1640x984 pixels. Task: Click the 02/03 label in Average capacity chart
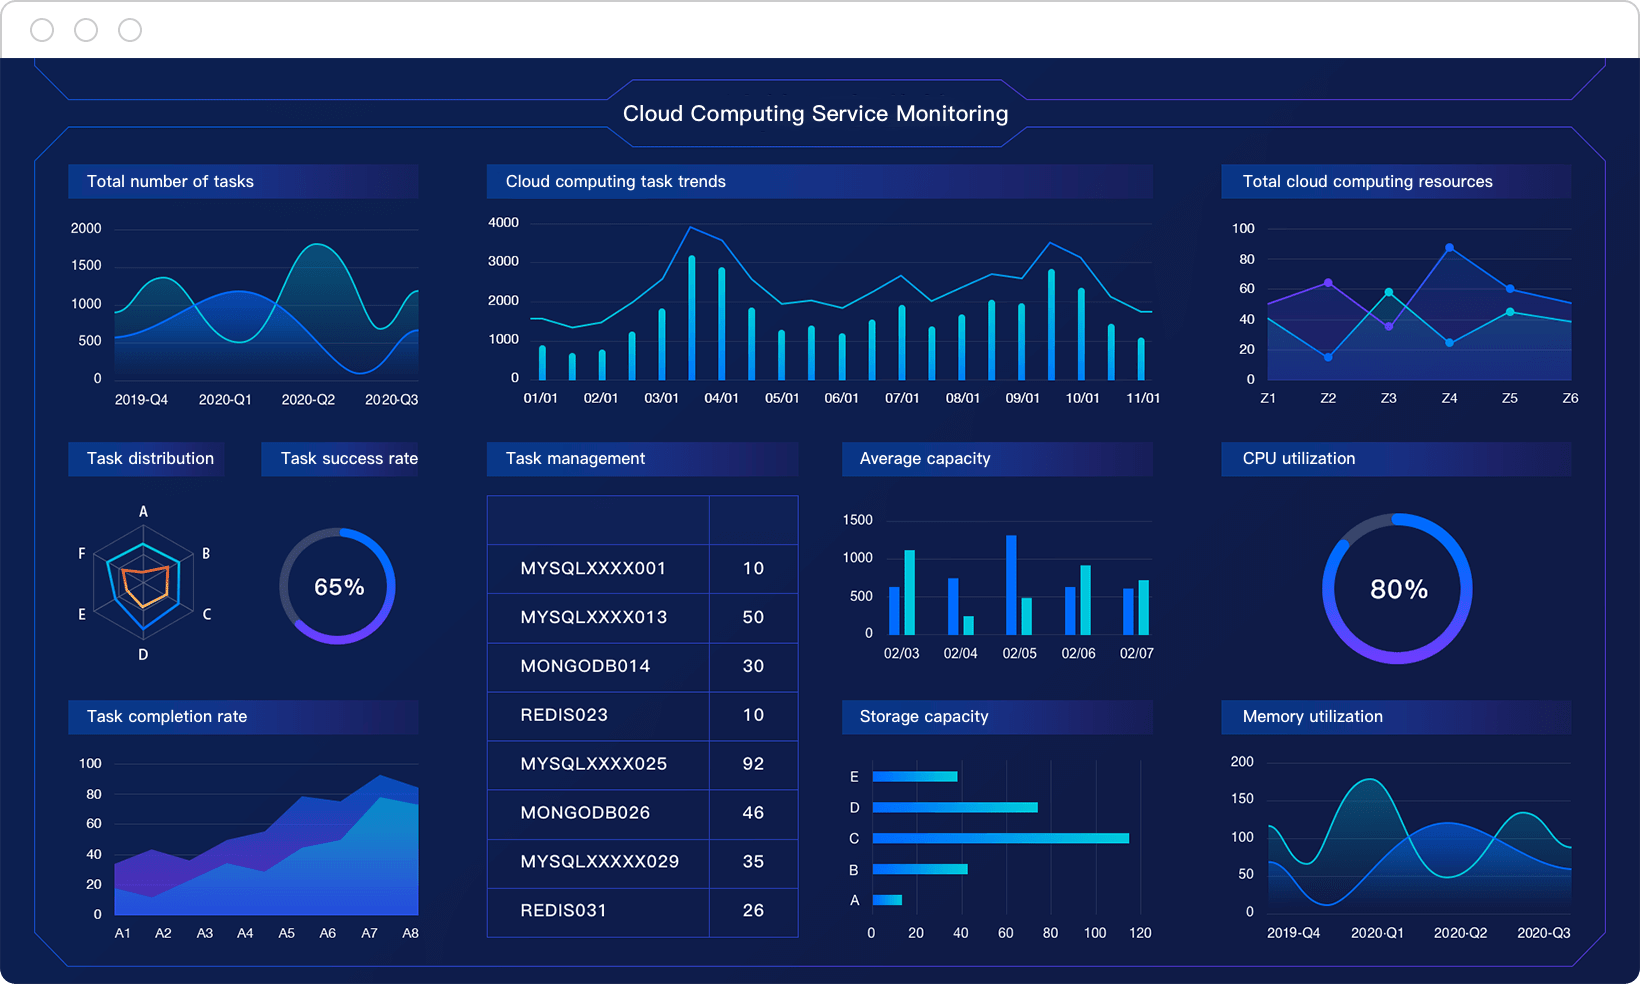tap(901, 653)
